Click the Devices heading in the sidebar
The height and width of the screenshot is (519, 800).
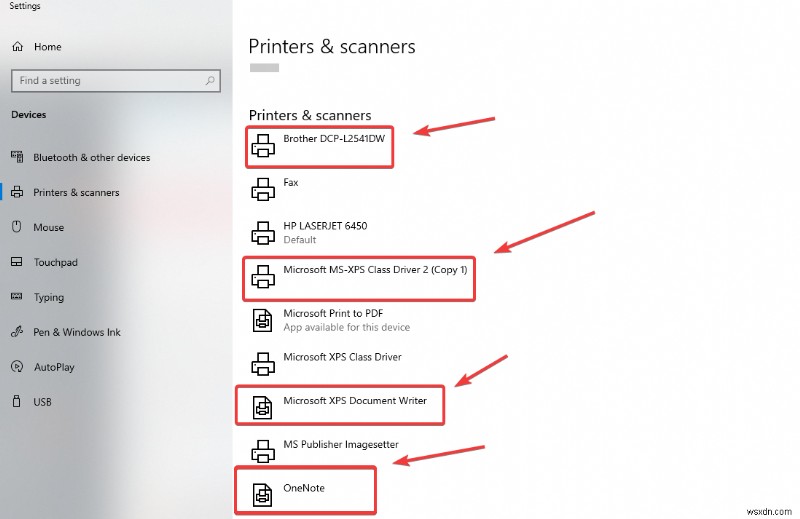29,115
